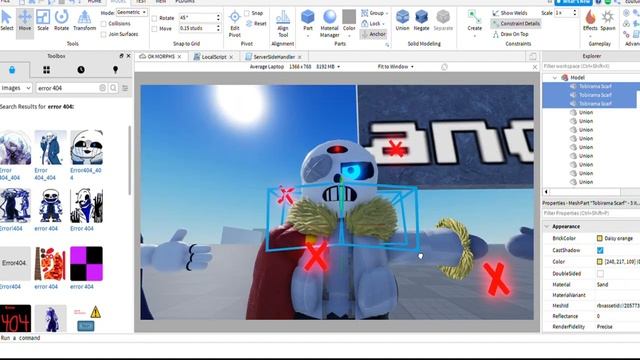The width and height of the screenshot is (640, 360).
Task: Open the Material Manager
Action: 329,24
